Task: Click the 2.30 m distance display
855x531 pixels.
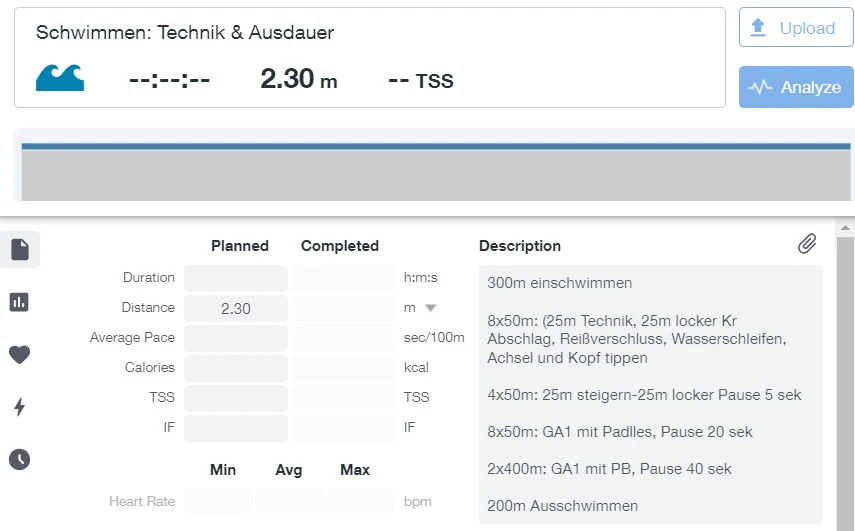Action: coord(299,79)
